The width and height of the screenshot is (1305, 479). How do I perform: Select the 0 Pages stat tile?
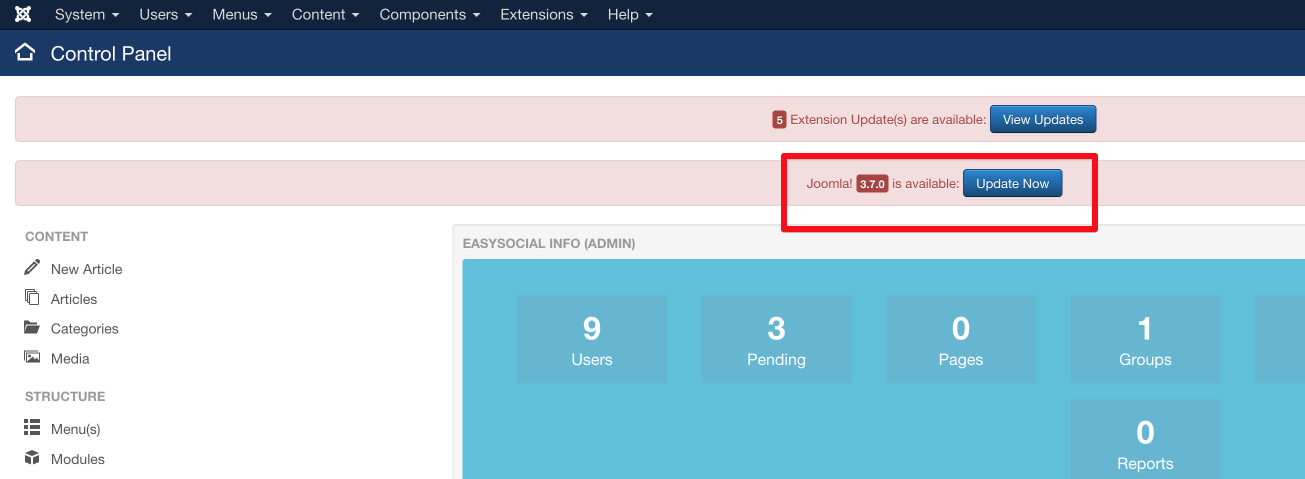pyautogui.click(x=961, y=339)
